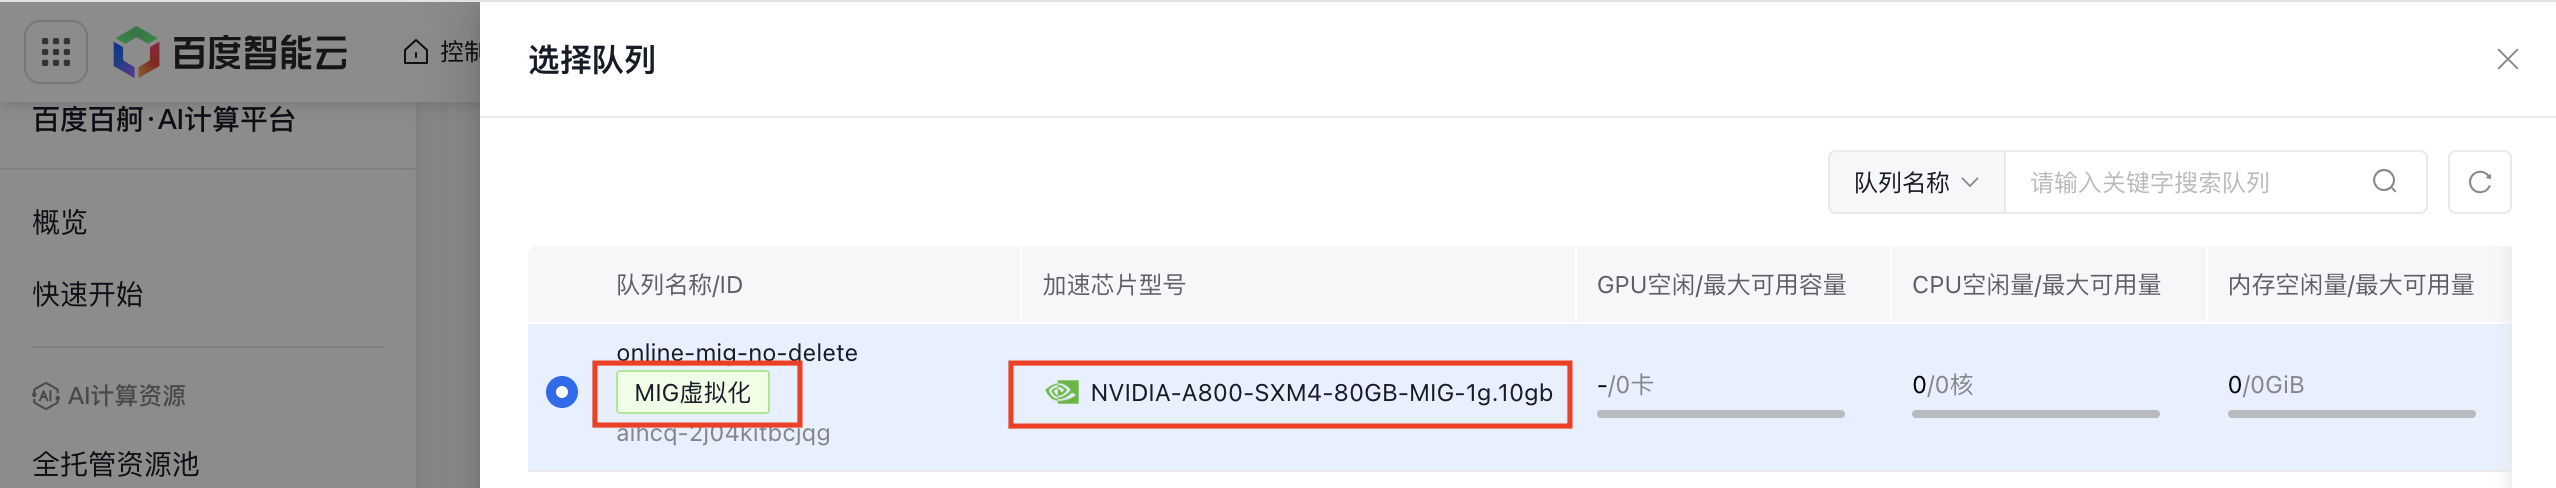Click the CPU free amount progress bar
Screen dimensions: 2556x488
[2035, 414]
